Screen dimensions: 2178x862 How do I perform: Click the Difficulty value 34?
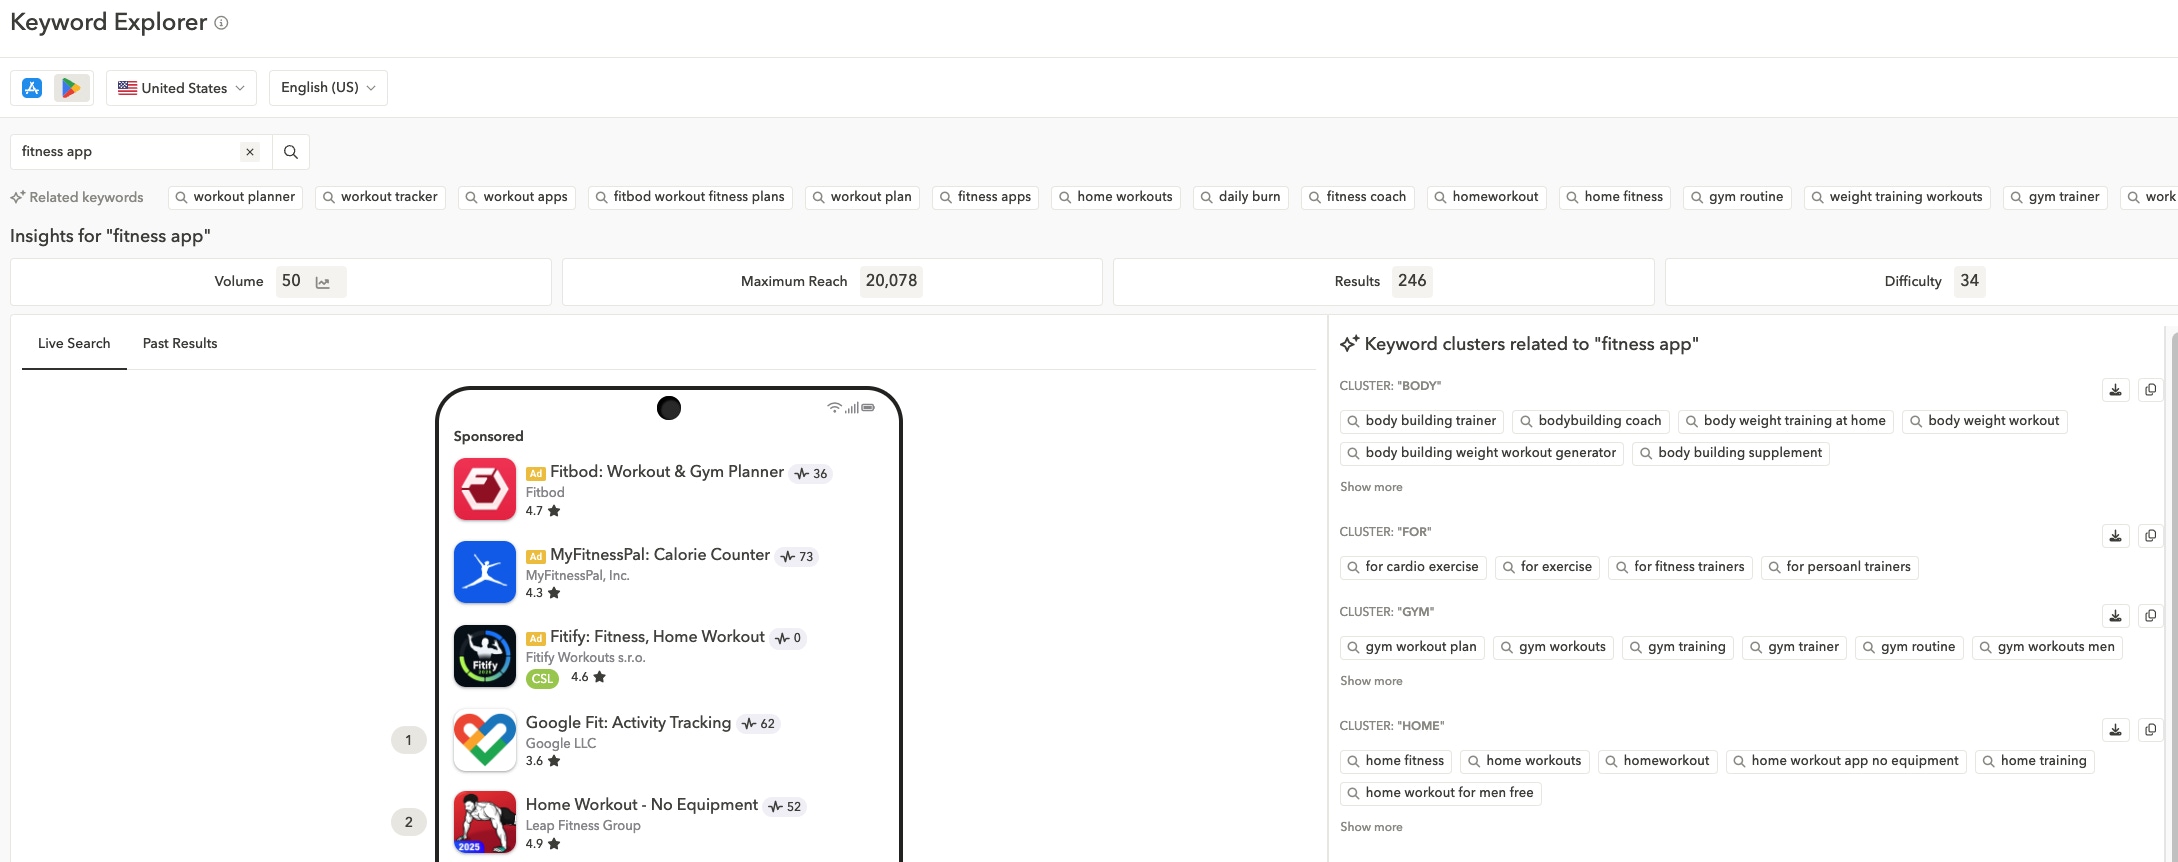pos(1969,281)
